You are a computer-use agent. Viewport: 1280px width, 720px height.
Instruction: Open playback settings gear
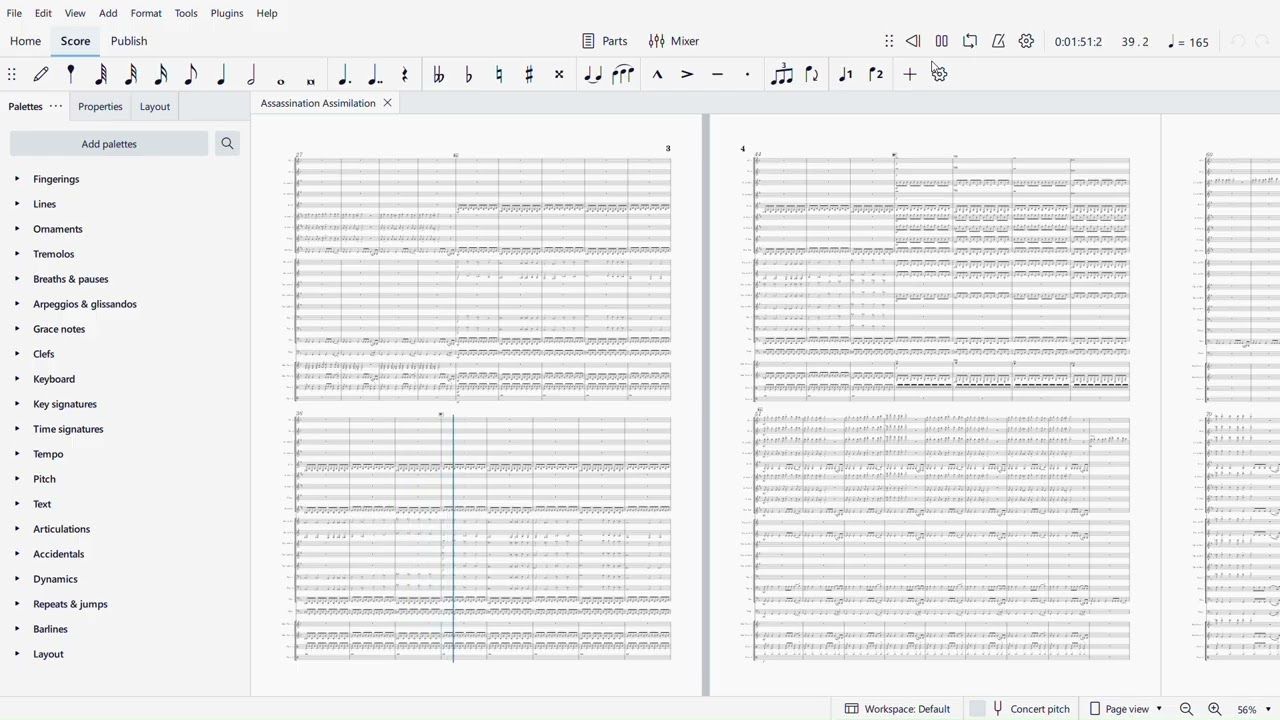coord(1026,41)
